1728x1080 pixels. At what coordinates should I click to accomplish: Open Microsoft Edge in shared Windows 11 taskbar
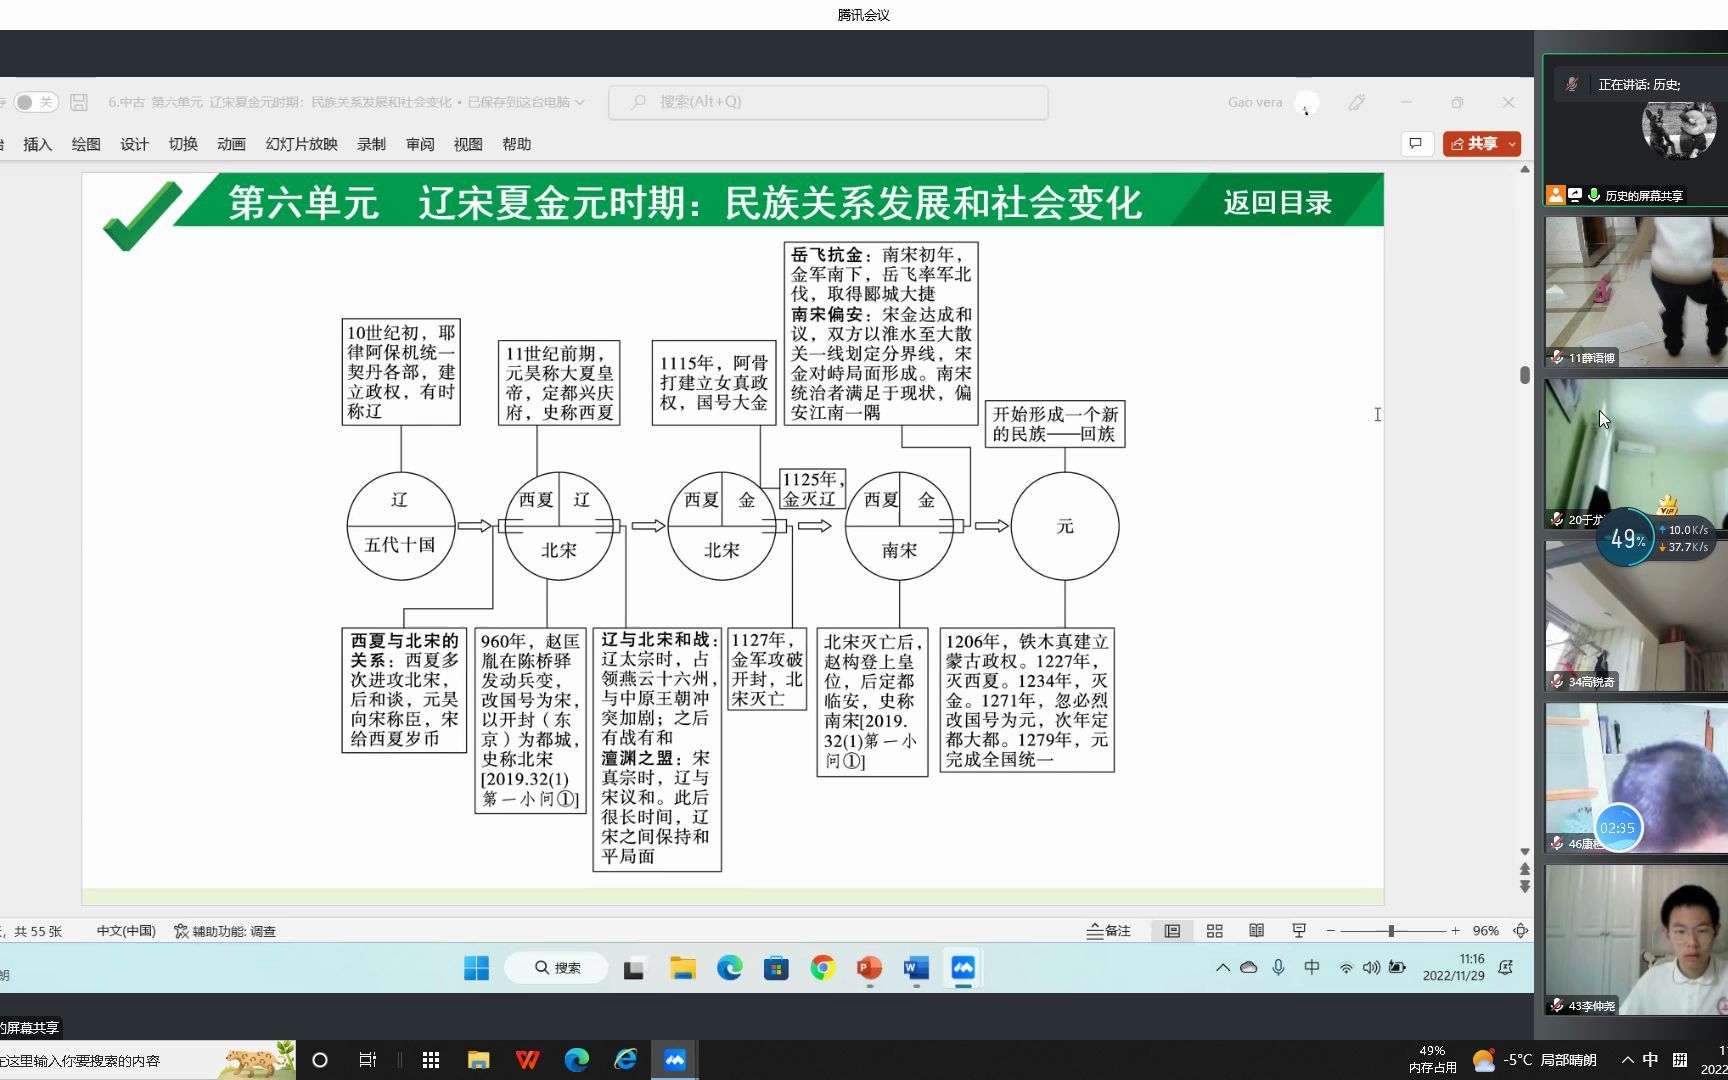tap(730, 968)
